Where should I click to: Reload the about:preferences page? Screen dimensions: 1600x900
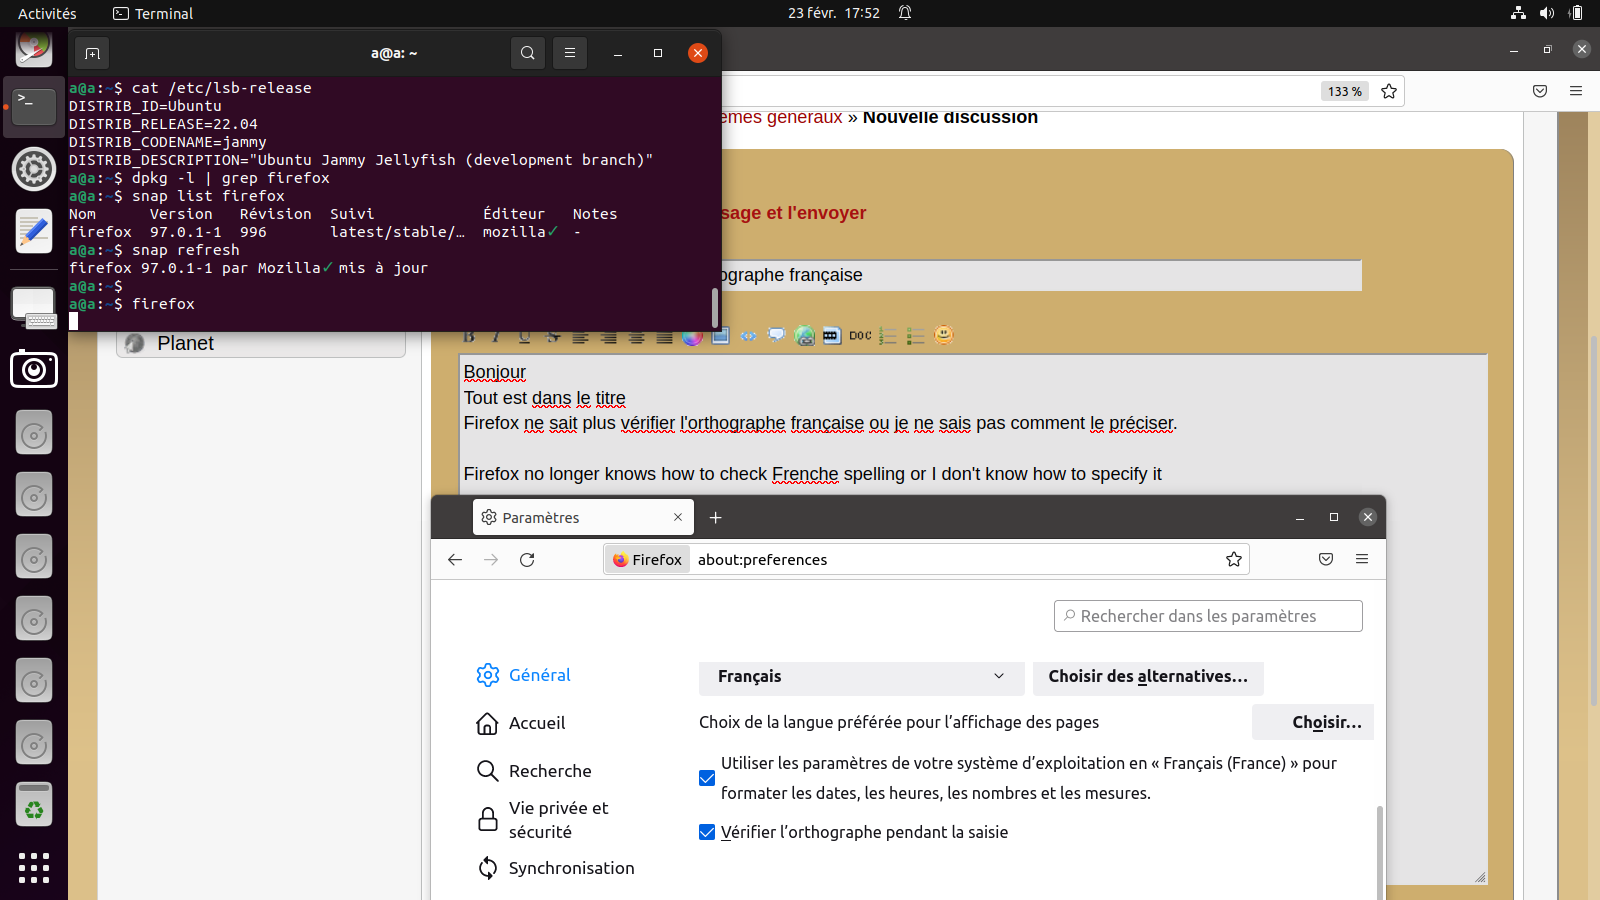[x=527, y=560]
